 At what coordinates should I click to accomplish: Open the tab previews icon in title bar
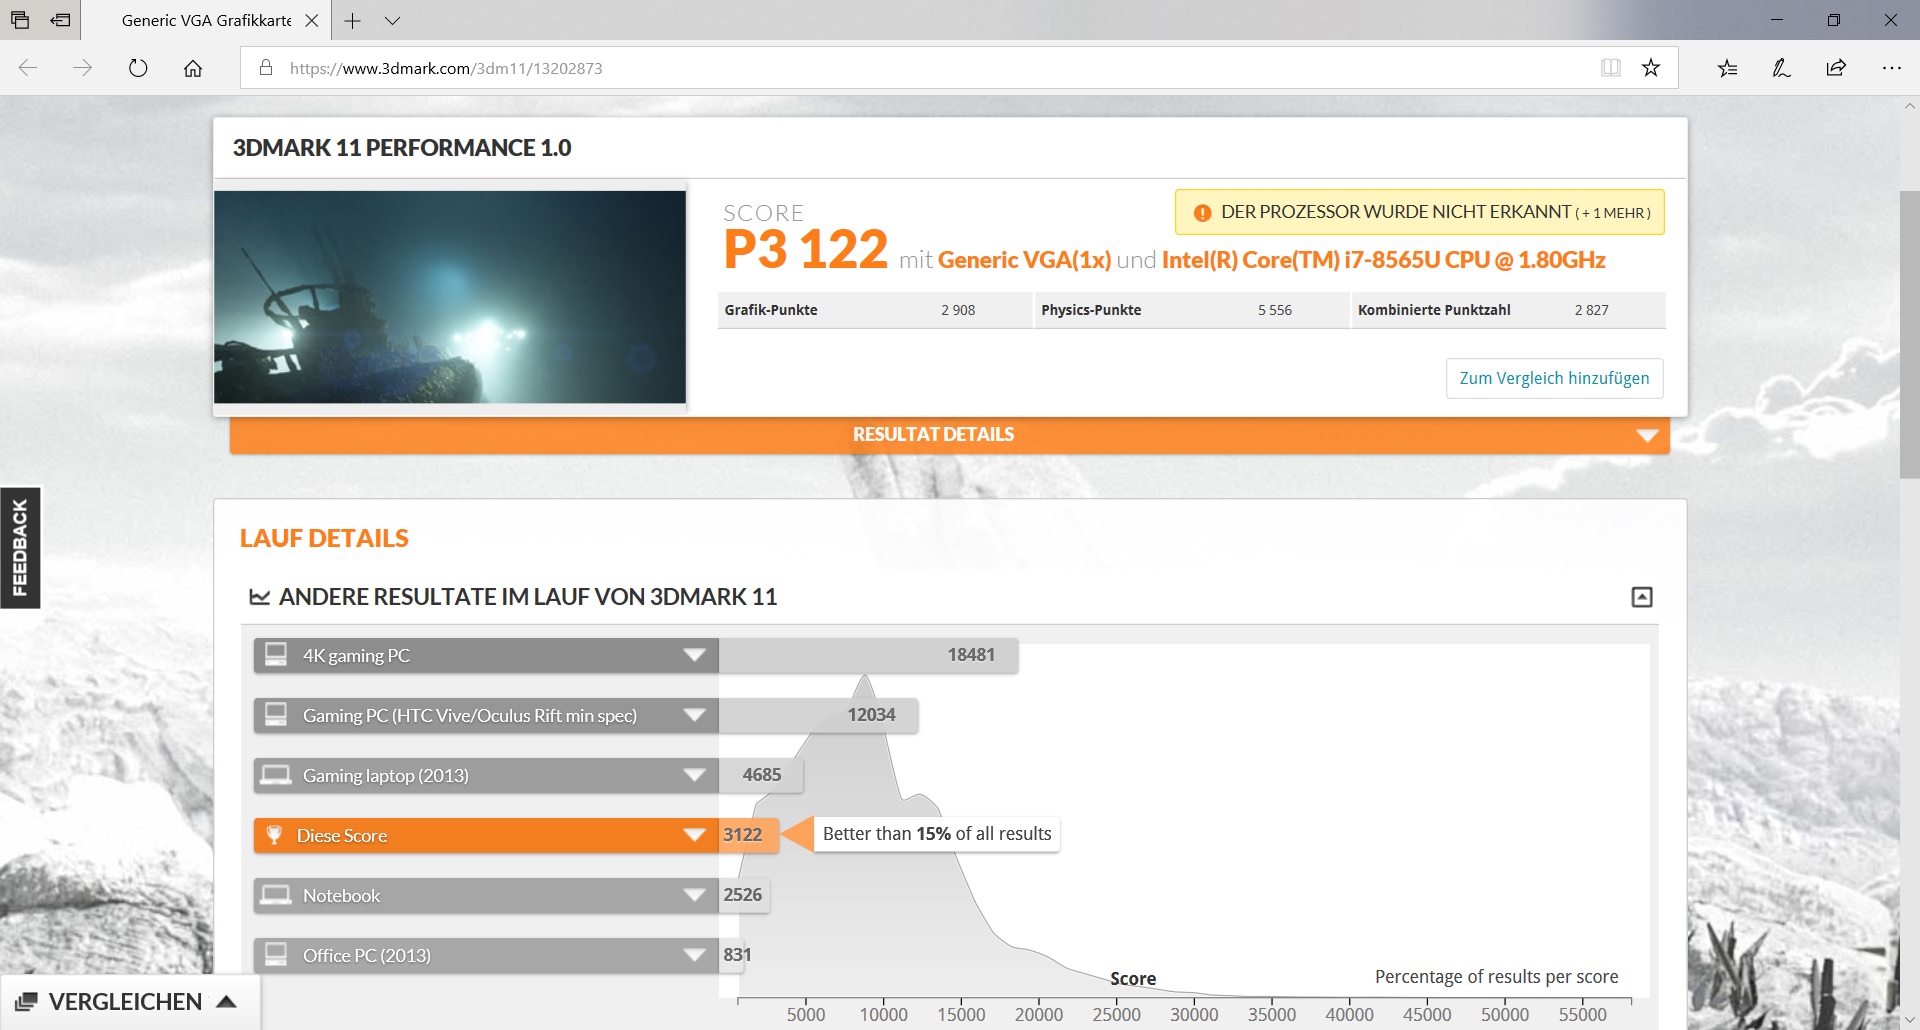click(20, 20)
